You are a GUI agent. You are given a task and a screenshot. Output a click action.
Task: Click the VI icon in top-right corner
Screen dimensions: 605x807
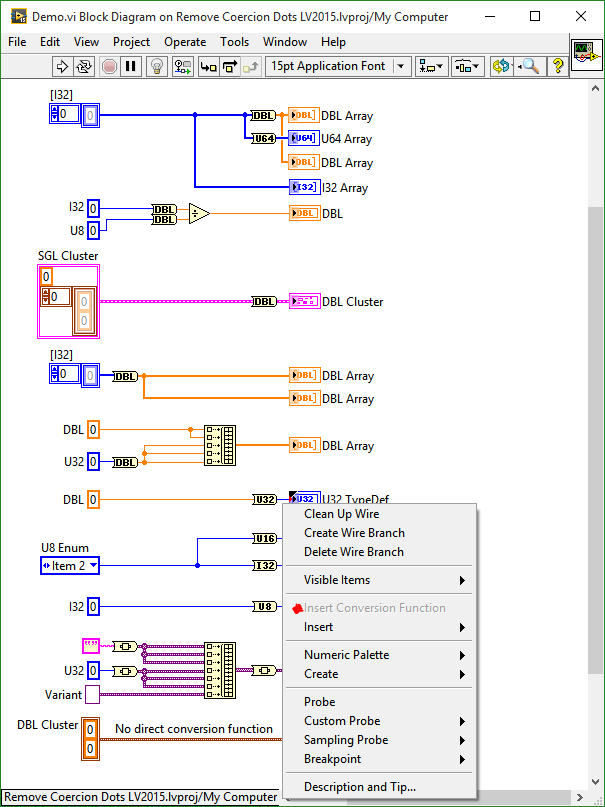coord(584,56)
